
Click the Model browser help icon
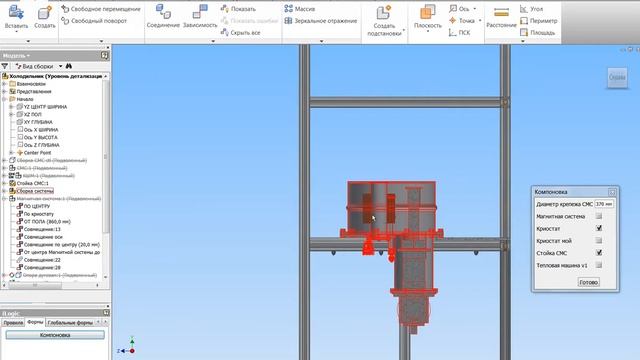pyautogui.click(x=104, y=55)
